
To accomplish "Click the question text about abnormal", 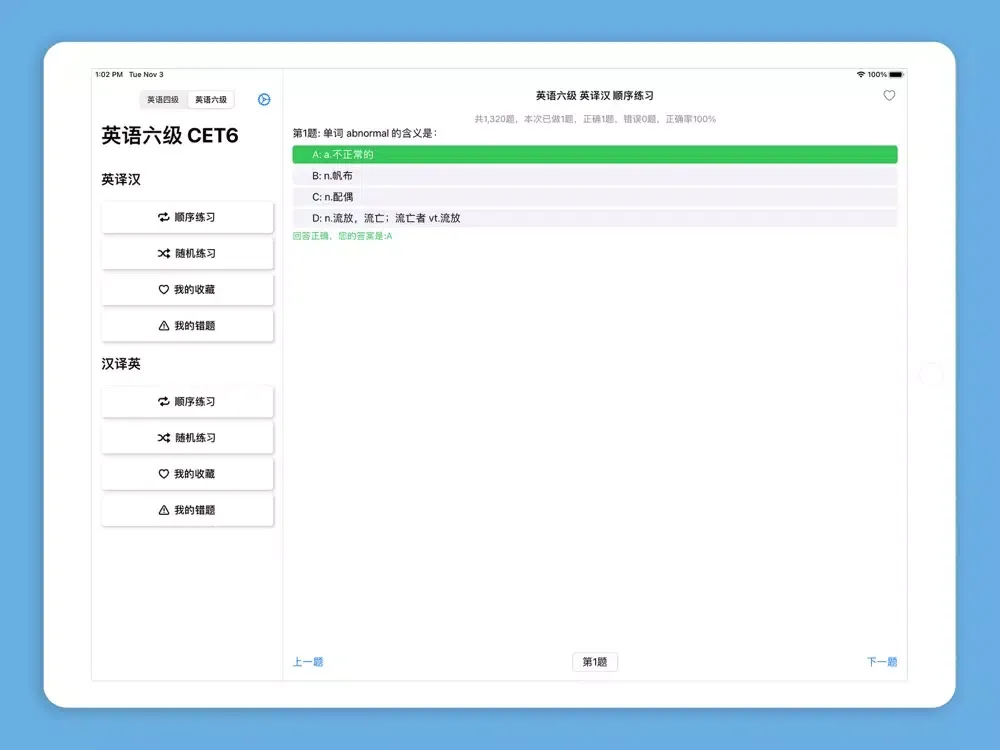I will (365, 133).
